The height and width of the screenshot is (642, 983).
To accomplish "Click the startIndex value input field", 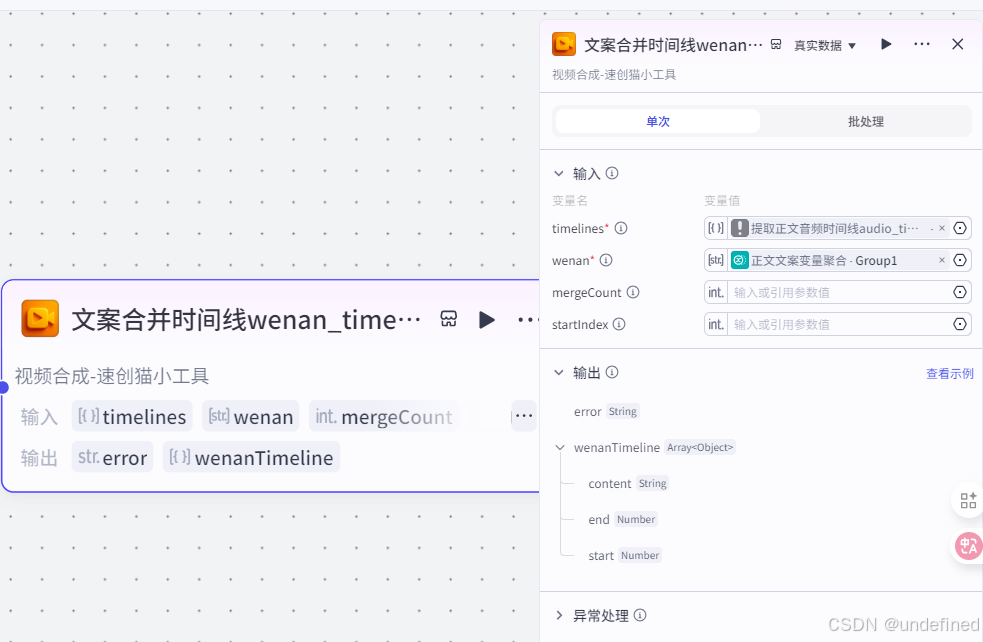I will coord(838,324).
